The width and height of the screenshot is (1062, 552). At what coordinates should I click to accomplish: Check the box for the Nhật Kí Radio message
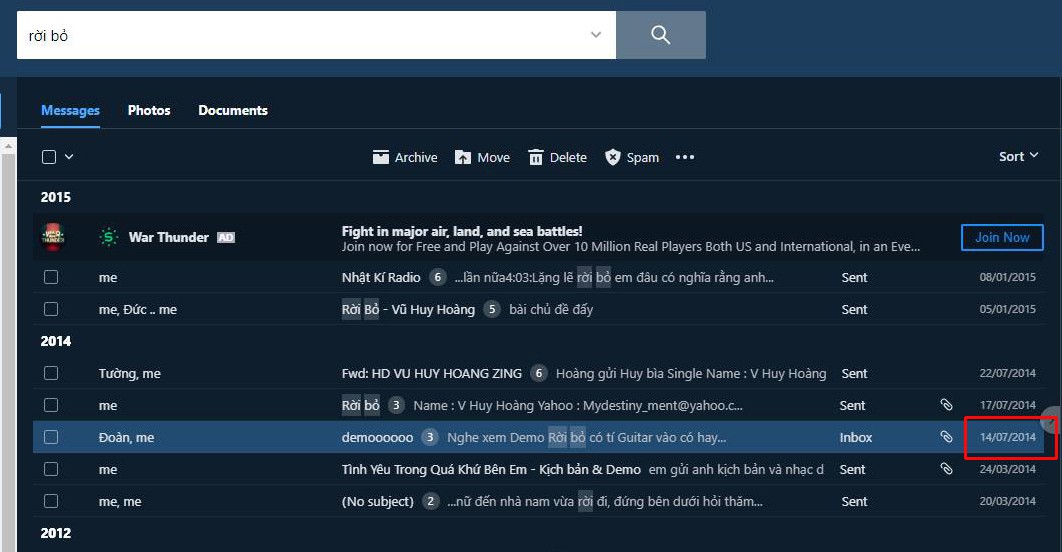pos(51,277)
